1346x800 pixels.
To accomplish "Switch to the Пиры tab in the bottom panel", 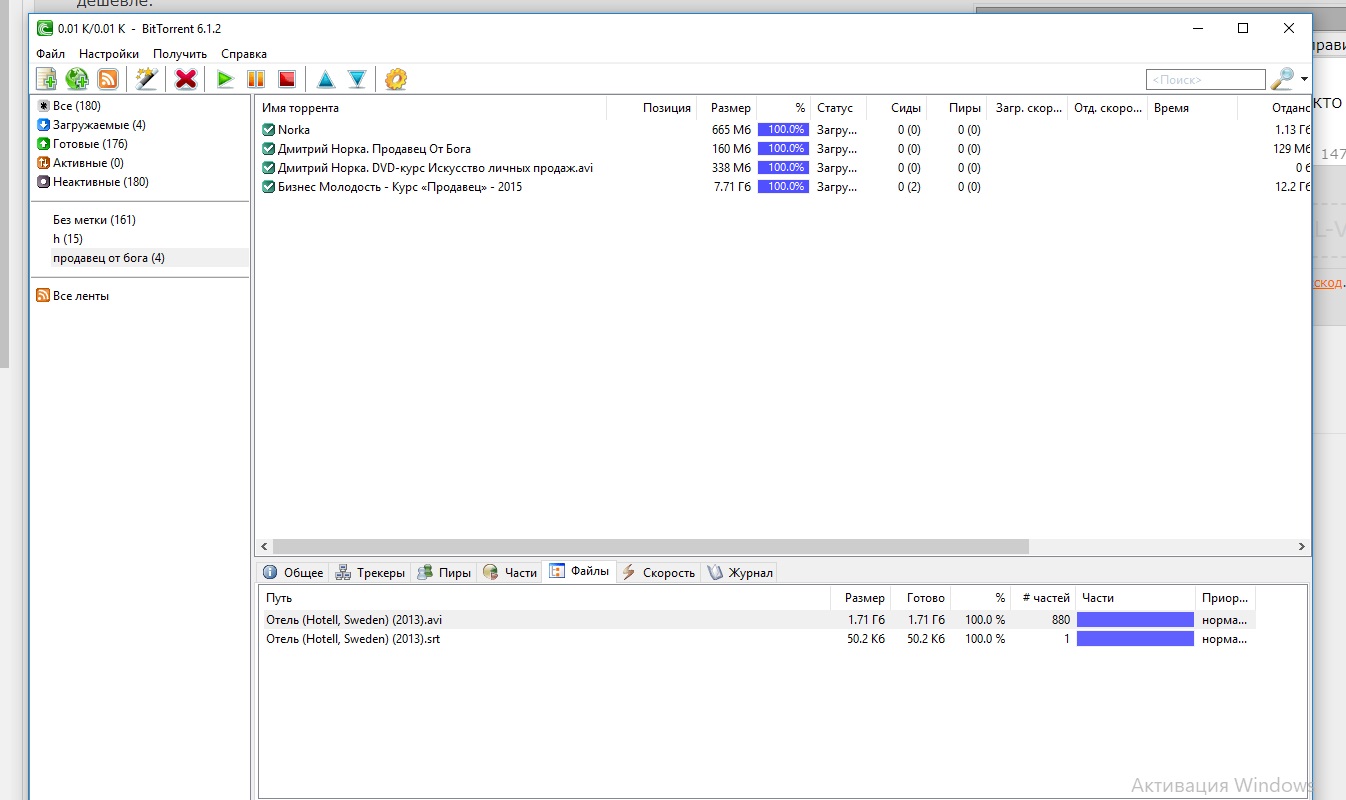I will (444, 573).
